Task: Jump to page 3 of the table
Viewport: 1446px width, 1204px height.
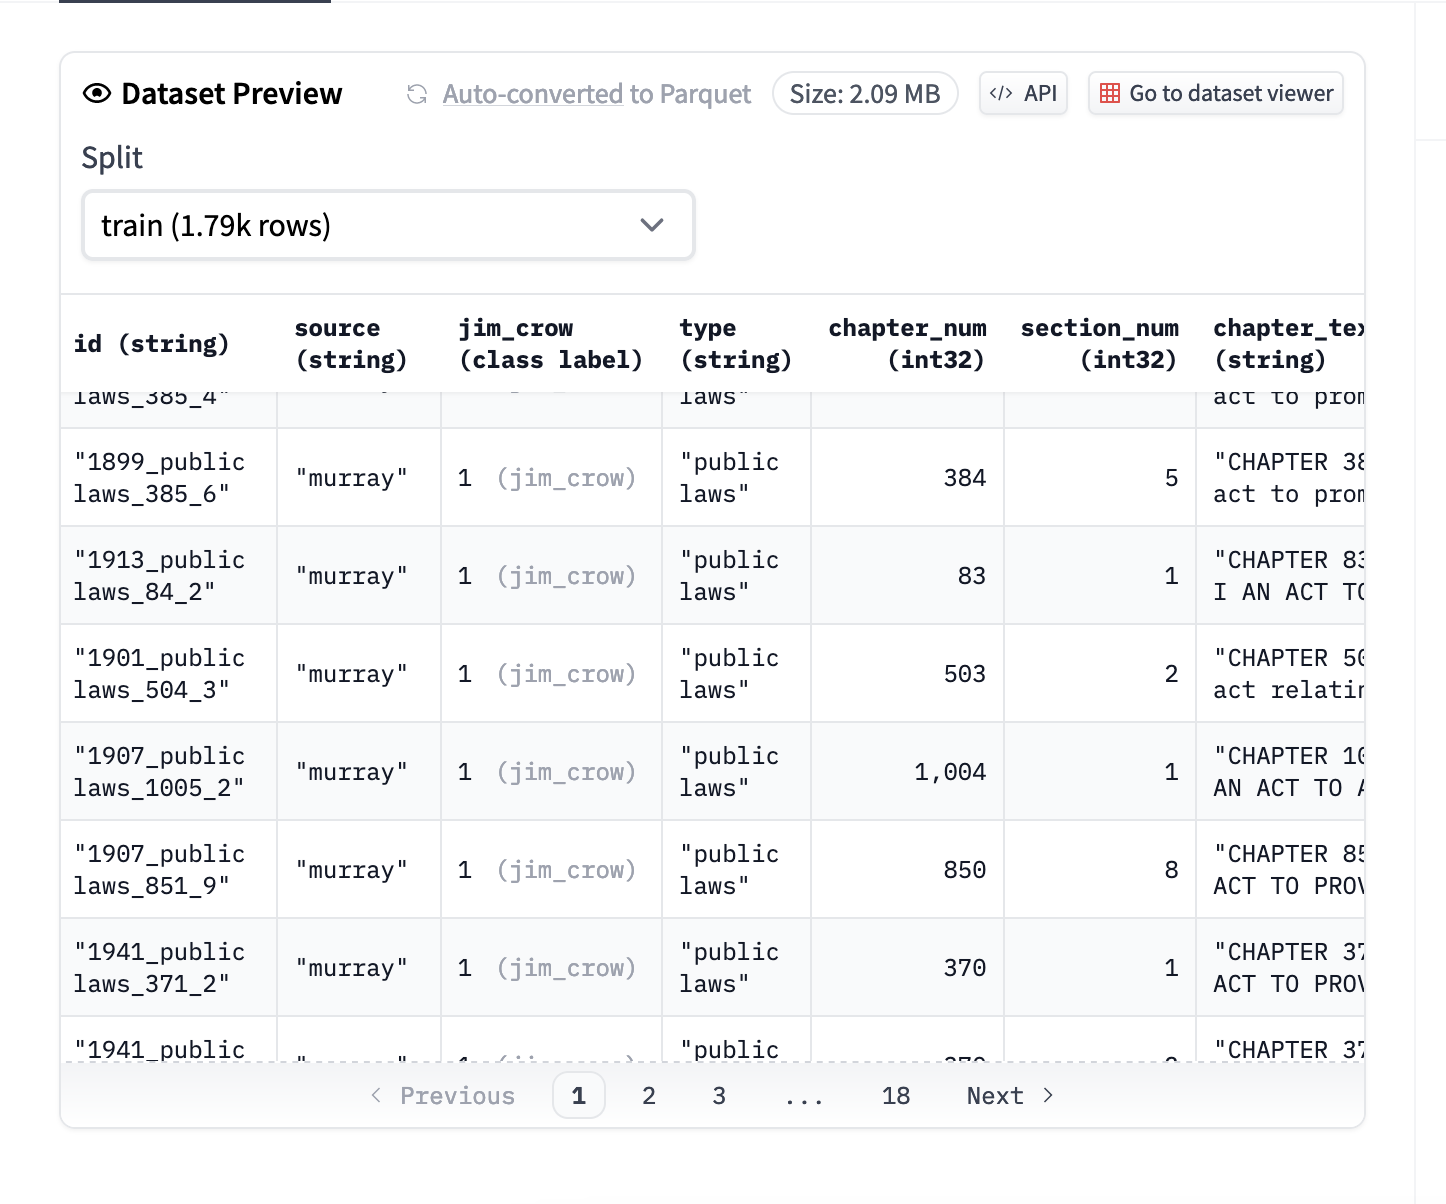Action: pos(719,1096)
